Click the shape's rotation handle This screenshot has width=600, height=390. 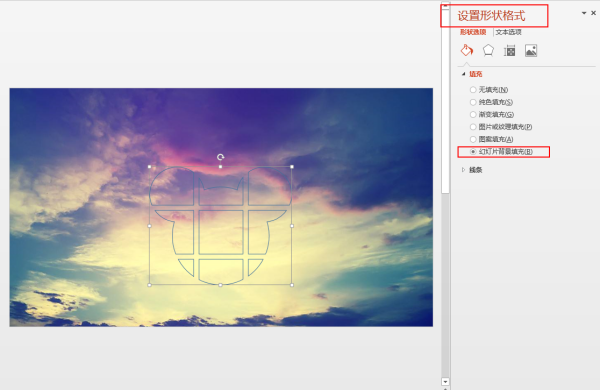click(x=220, y=157)
